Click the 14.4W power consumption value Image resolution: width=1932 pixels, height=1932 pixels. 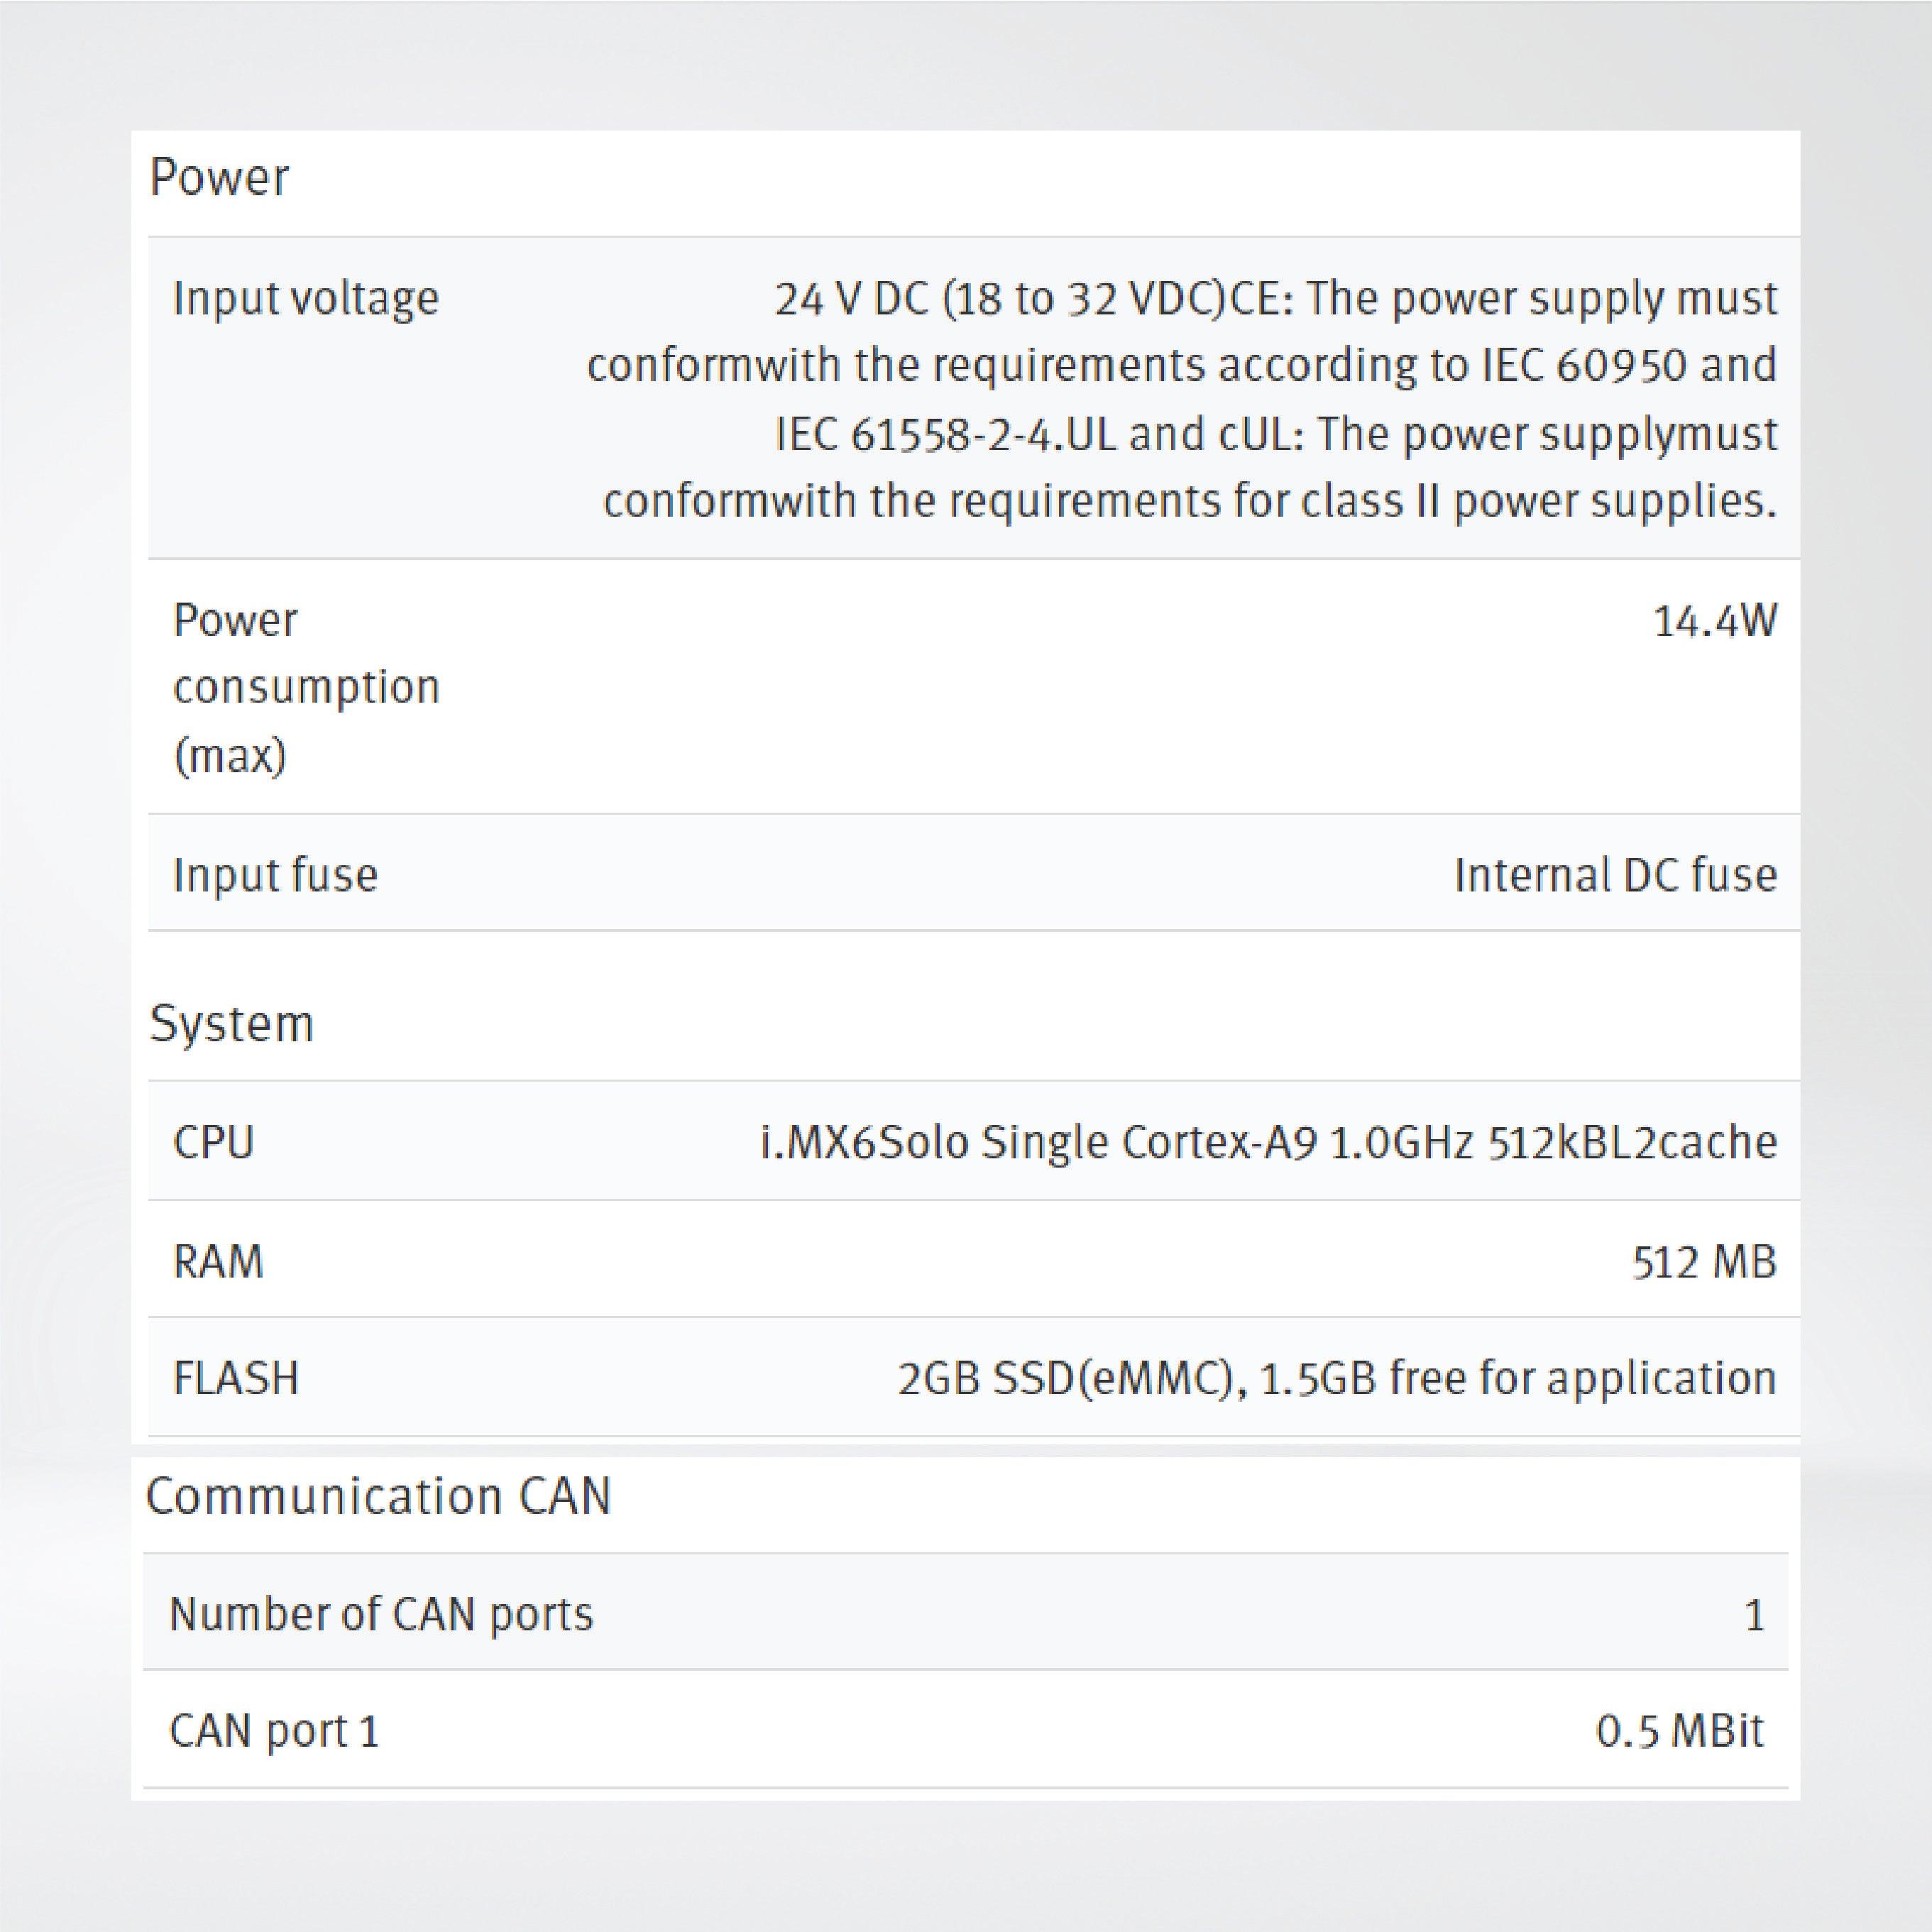tap(1714, 621)
